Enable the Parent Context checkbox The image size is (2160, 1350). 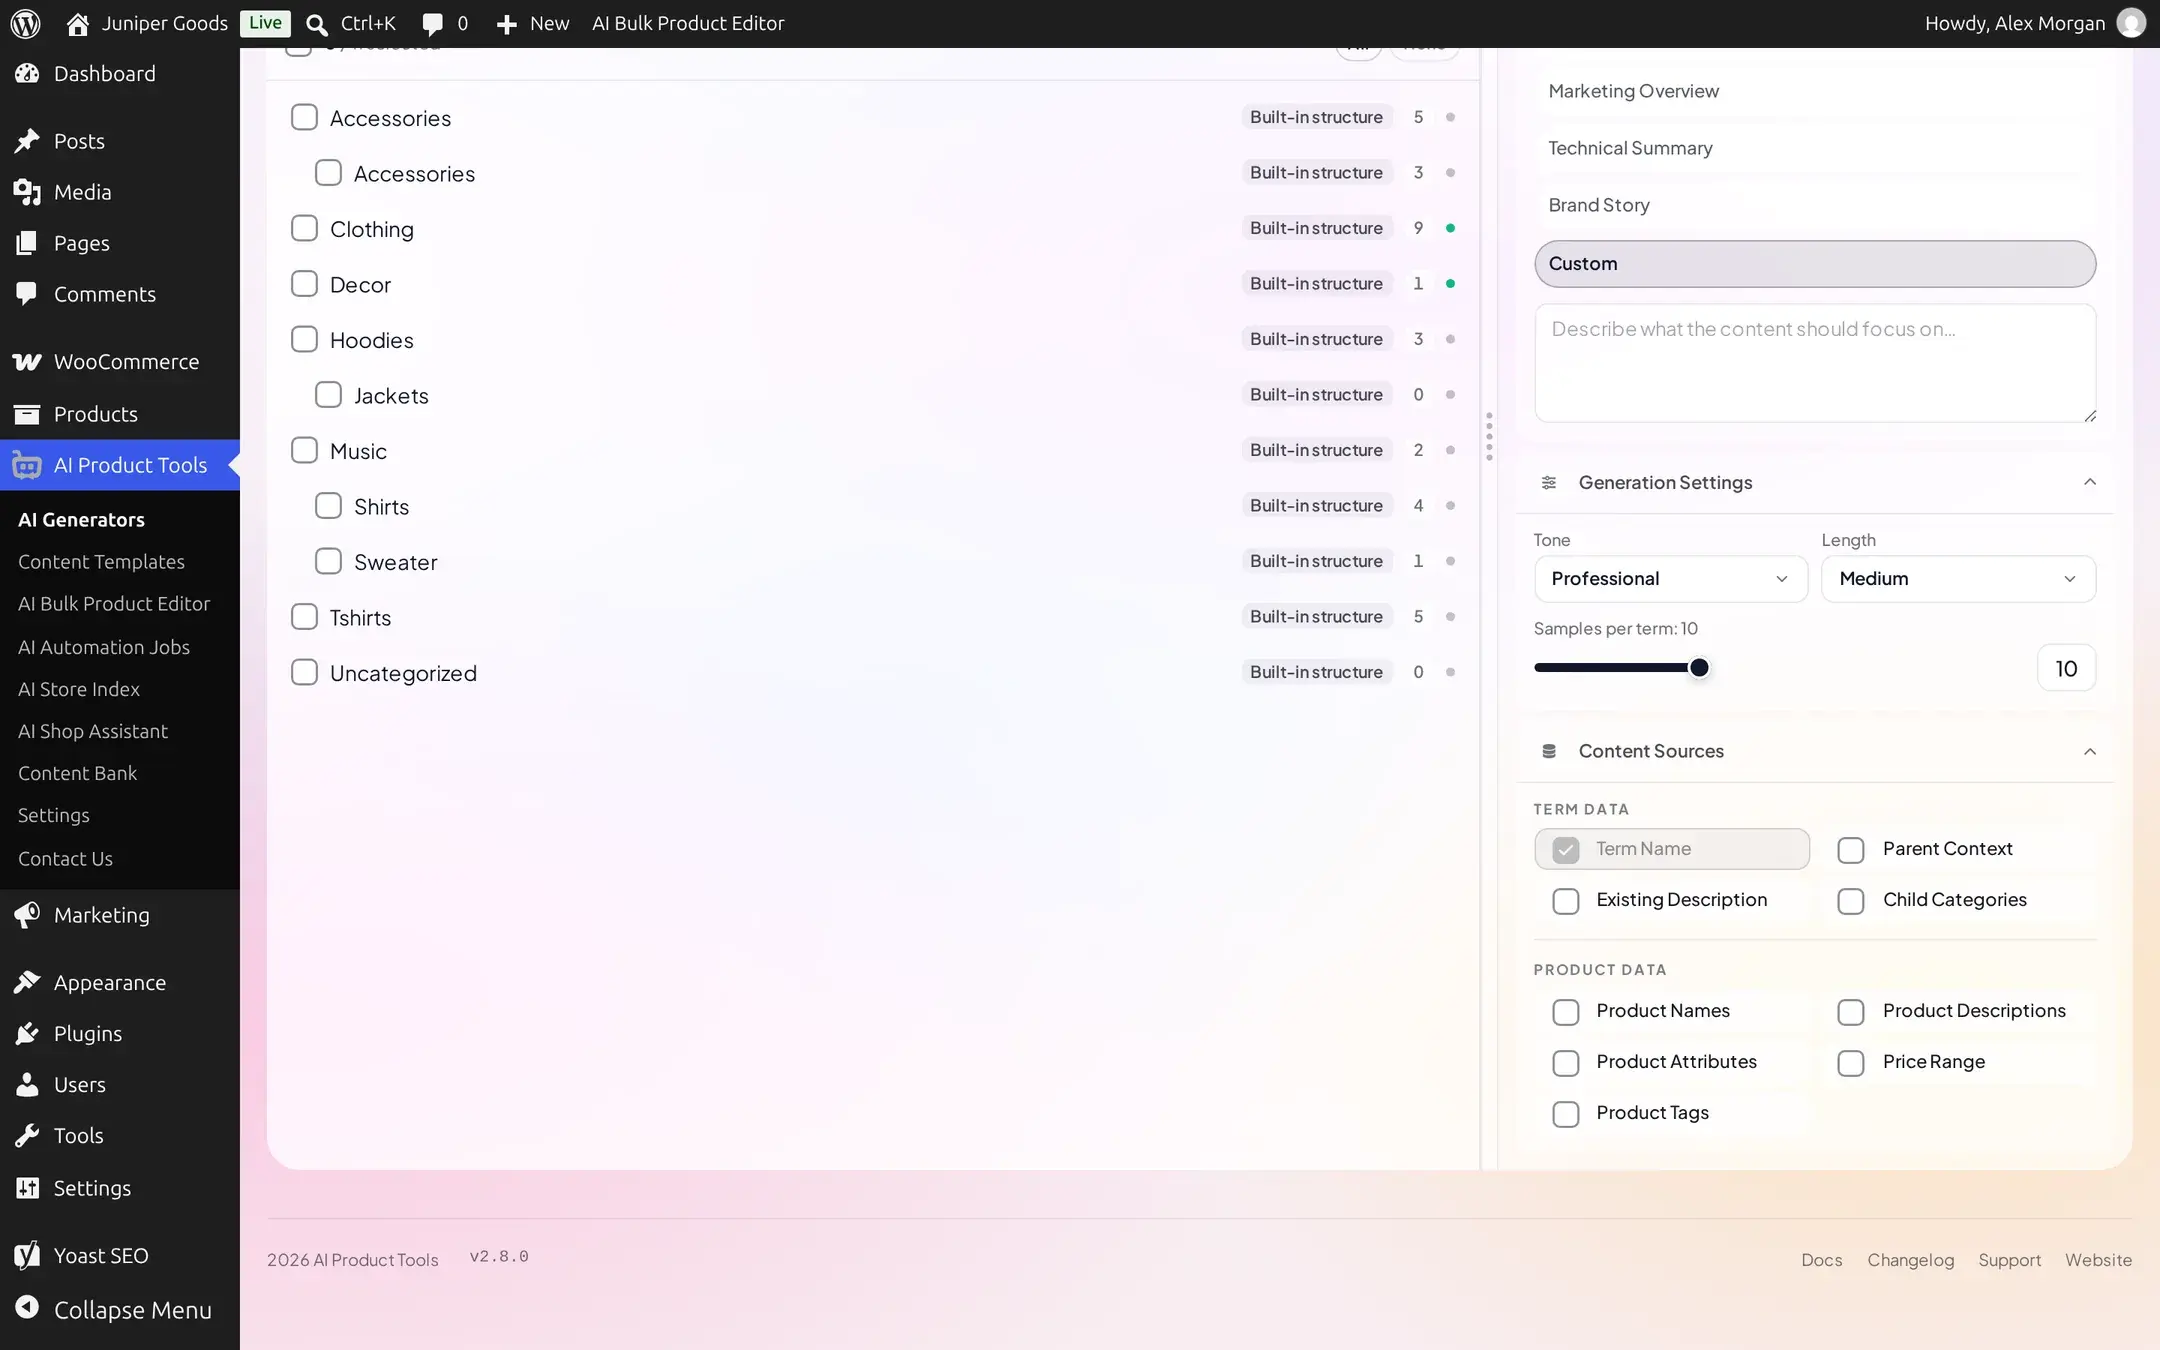pyautogui.click(x=1851, y=850)
